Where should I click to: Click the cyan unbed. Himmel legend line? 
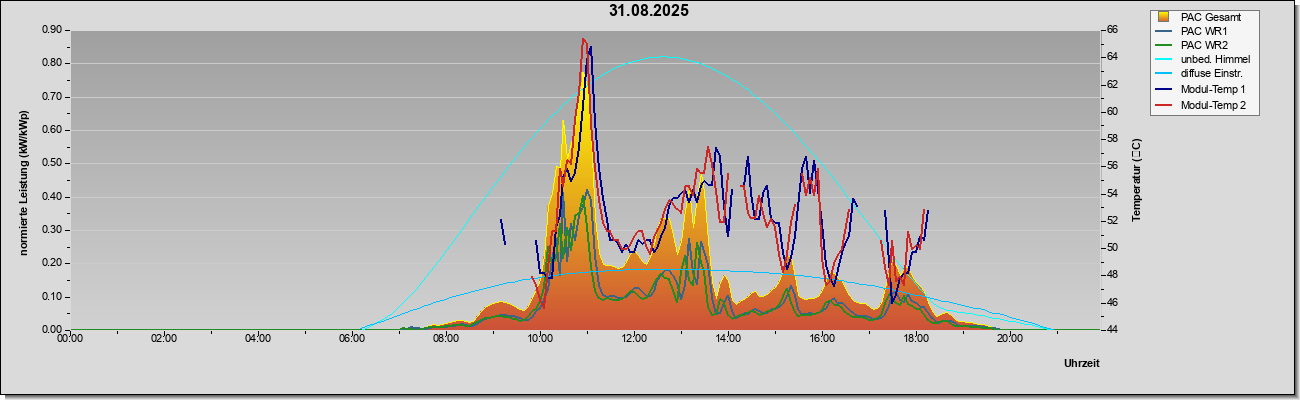pos(1163,61)
